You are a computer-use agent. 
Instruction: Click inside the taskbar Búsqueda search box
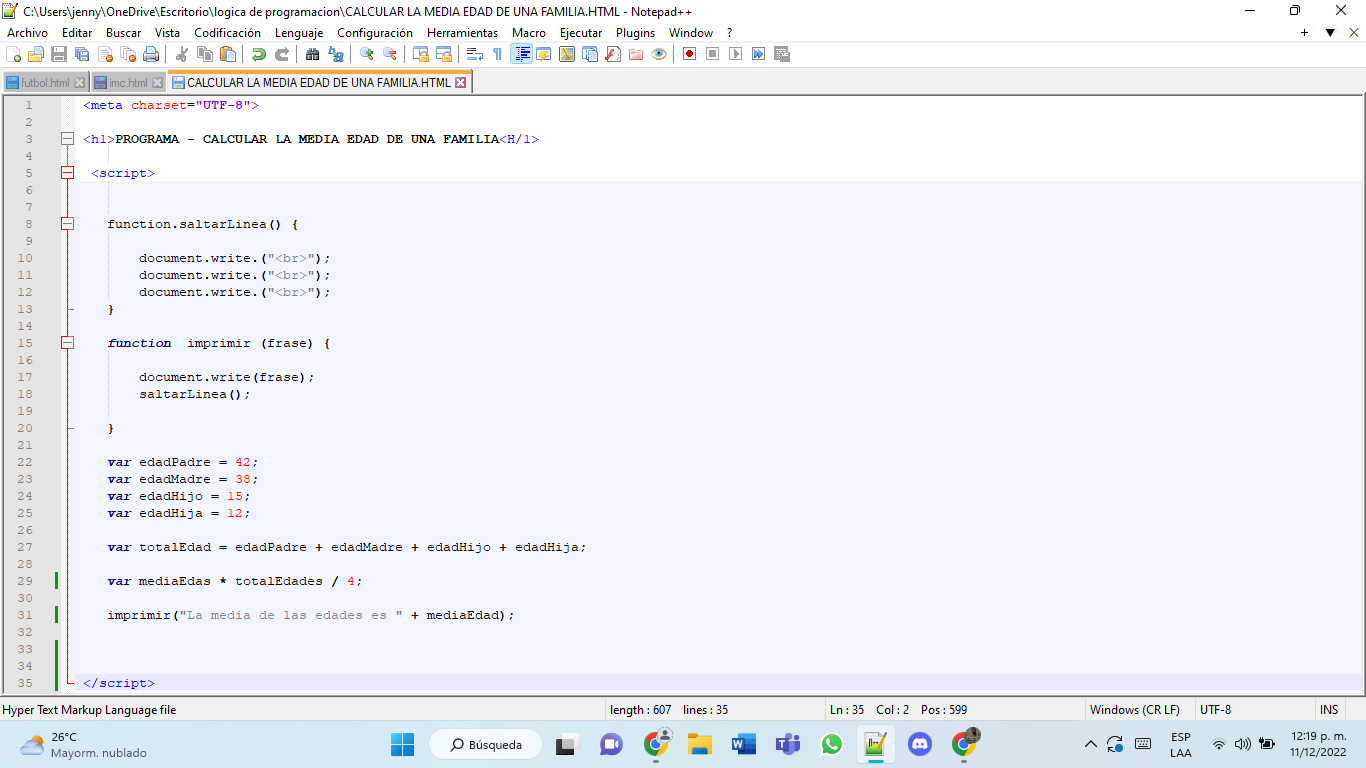(485, 744)
